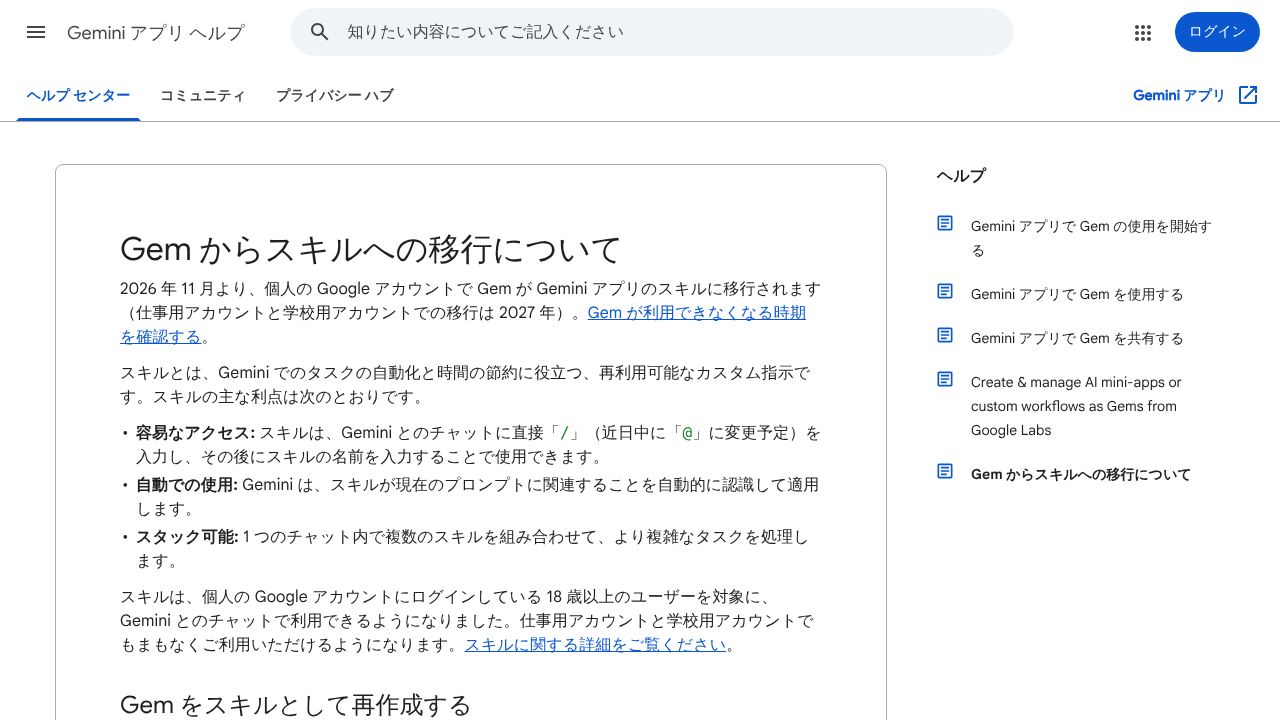Switch to the コミュニティ tab
This screenshot has width=1280, height=720.
202,96
